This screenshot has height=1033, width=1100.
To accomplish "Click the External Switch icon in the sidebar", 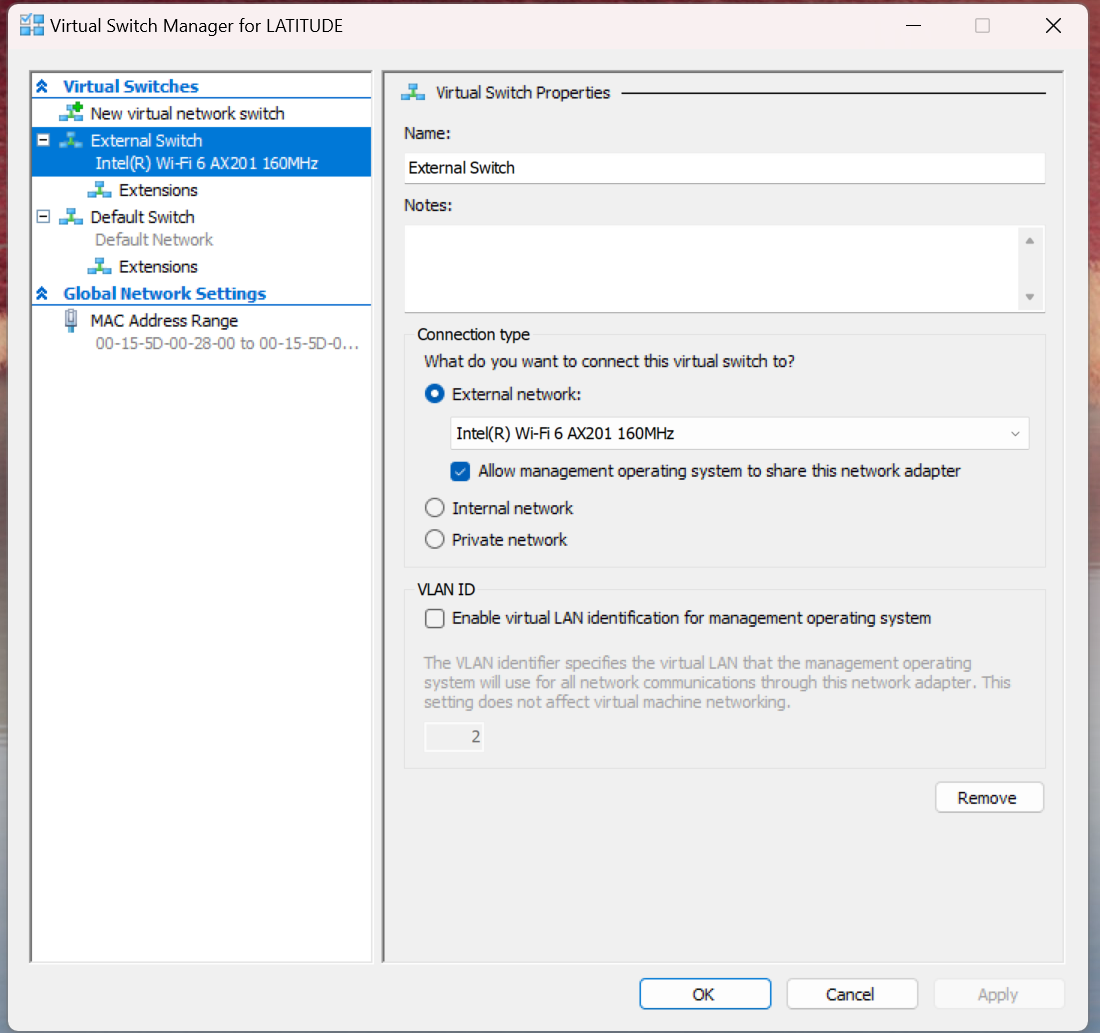I will point(73,140).
